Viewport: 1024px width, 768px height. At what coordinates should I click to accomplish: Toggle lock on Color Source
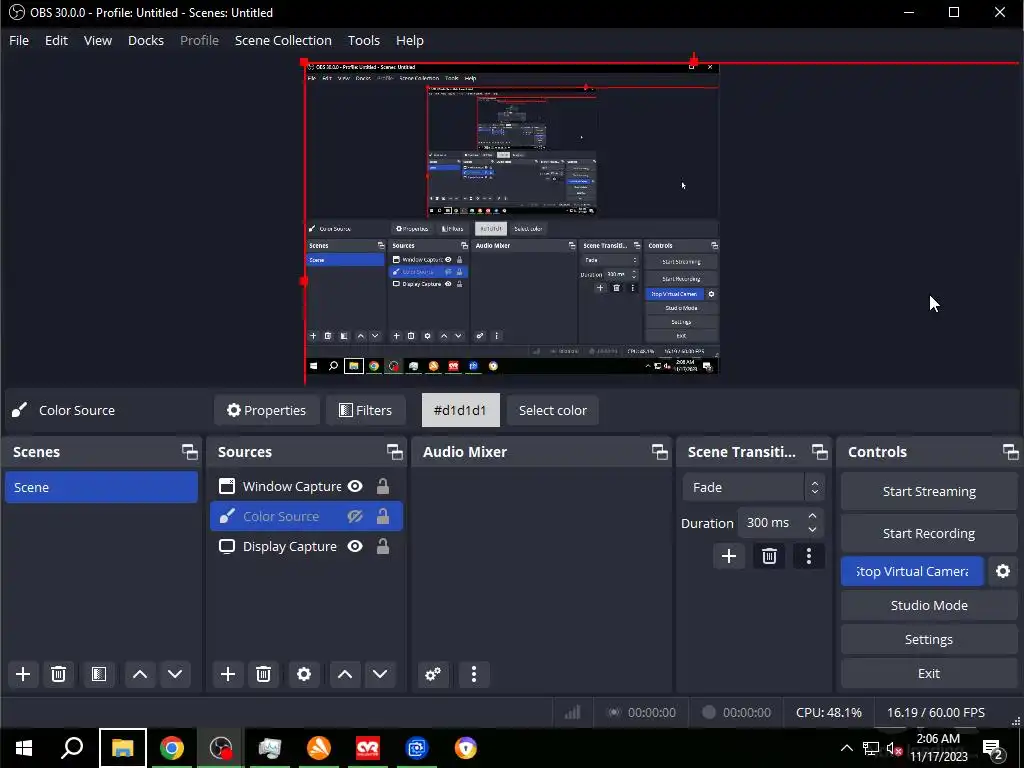[x=383, y=517]
